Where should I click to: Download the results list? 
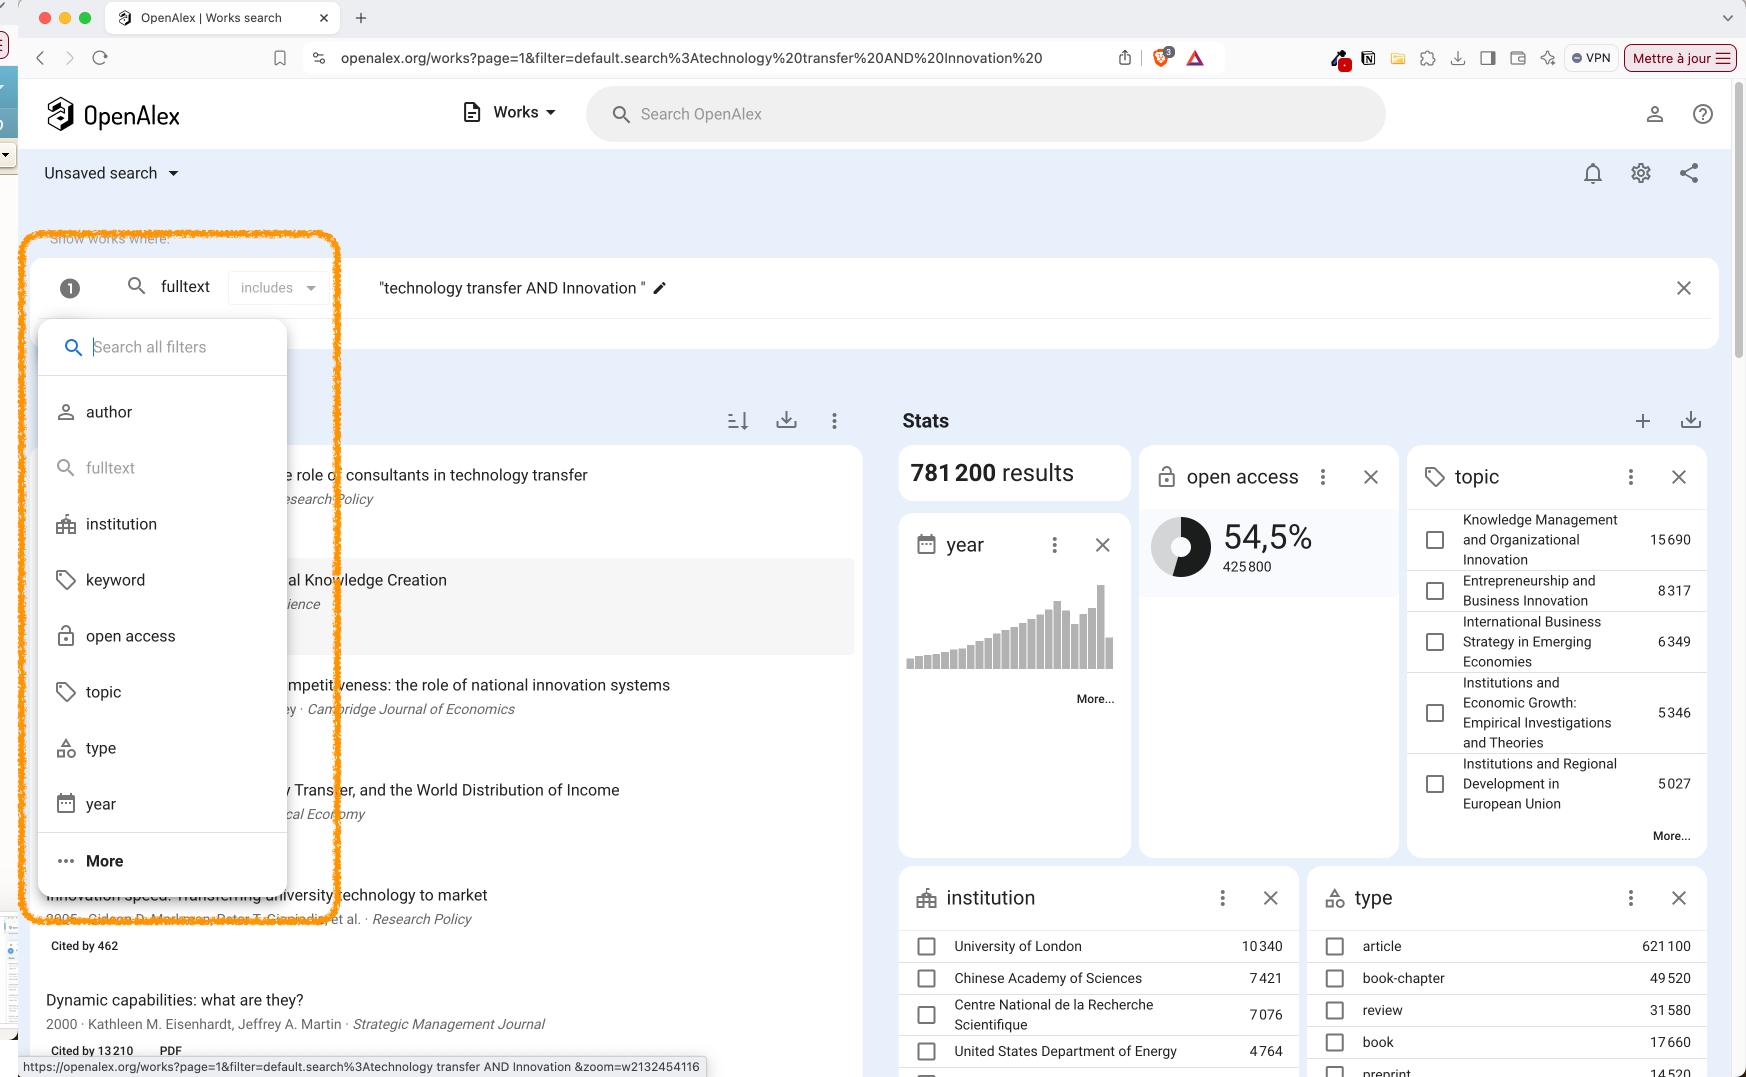[x=786, y=421]
